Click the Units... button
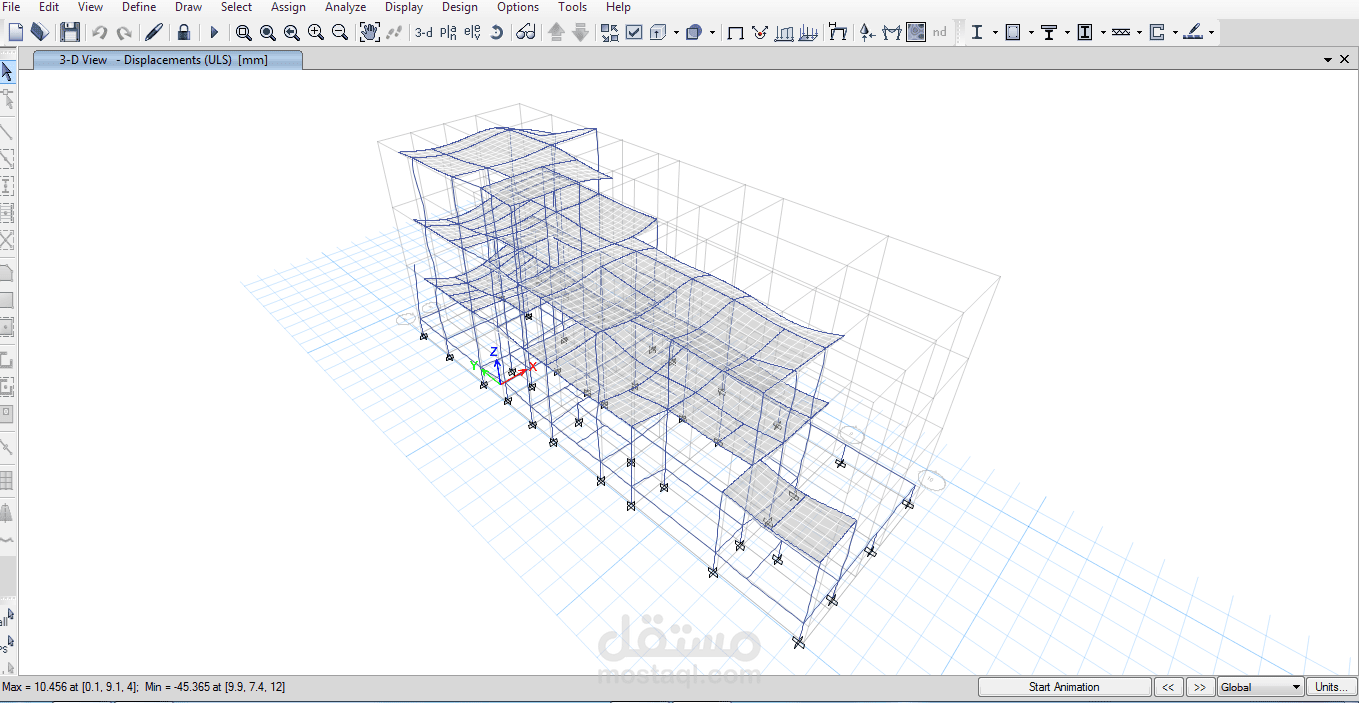 coord(1331,687)
